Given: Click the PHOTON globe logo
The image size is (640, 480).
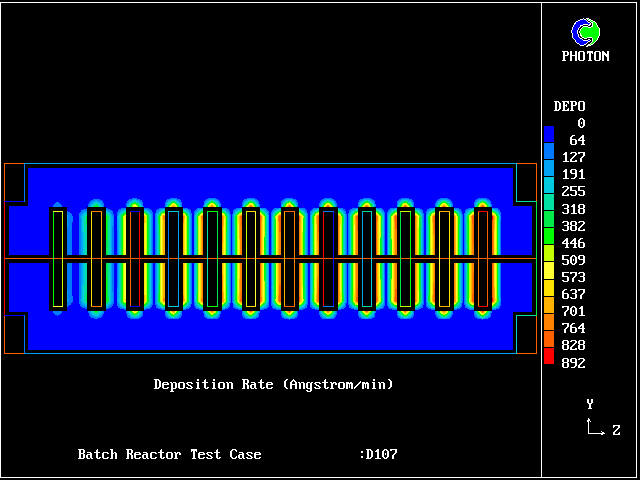Looking at the screenshot, I should coord(585,32).
